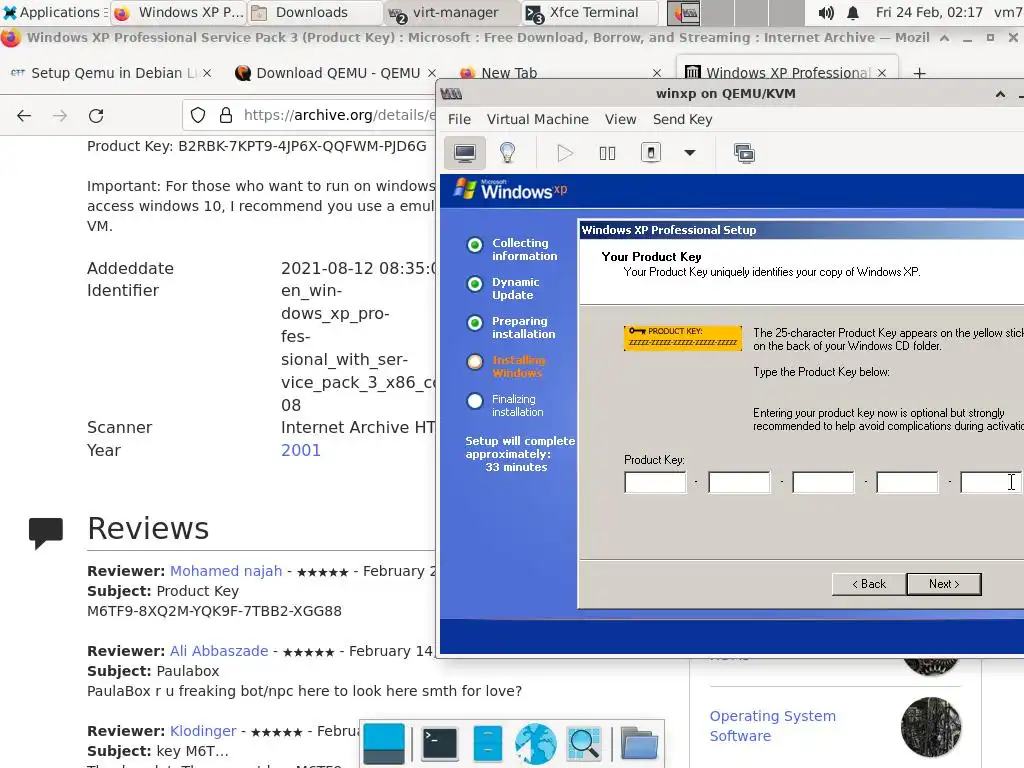Close the New Tab tab
This screenshot has height=768, width=1024.
[x=657, y=73]
